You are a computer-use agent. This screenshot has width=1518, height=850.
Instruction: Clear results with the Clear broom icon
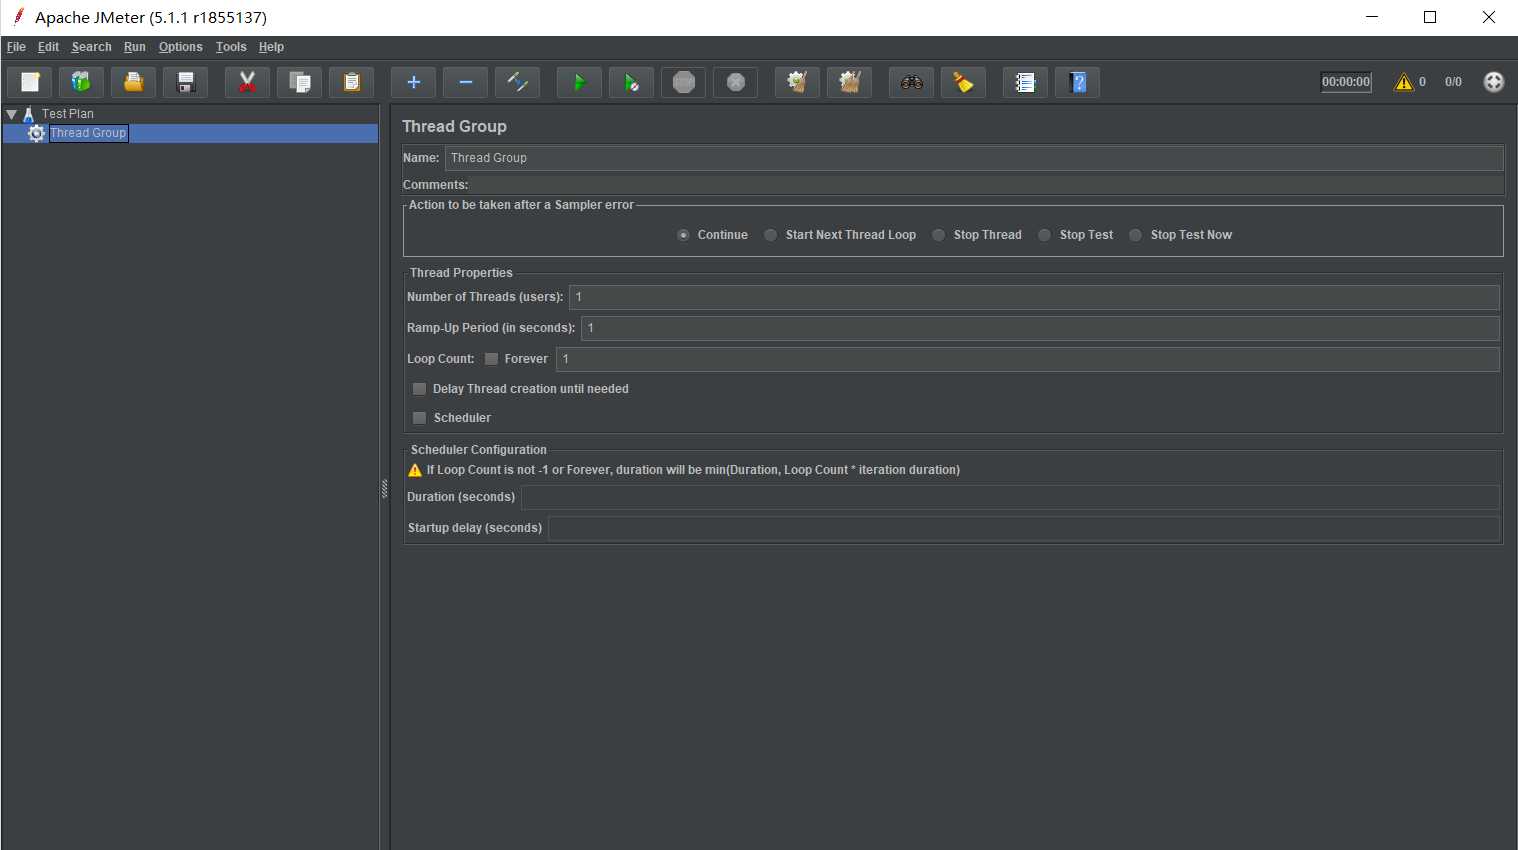click(798, 82)
